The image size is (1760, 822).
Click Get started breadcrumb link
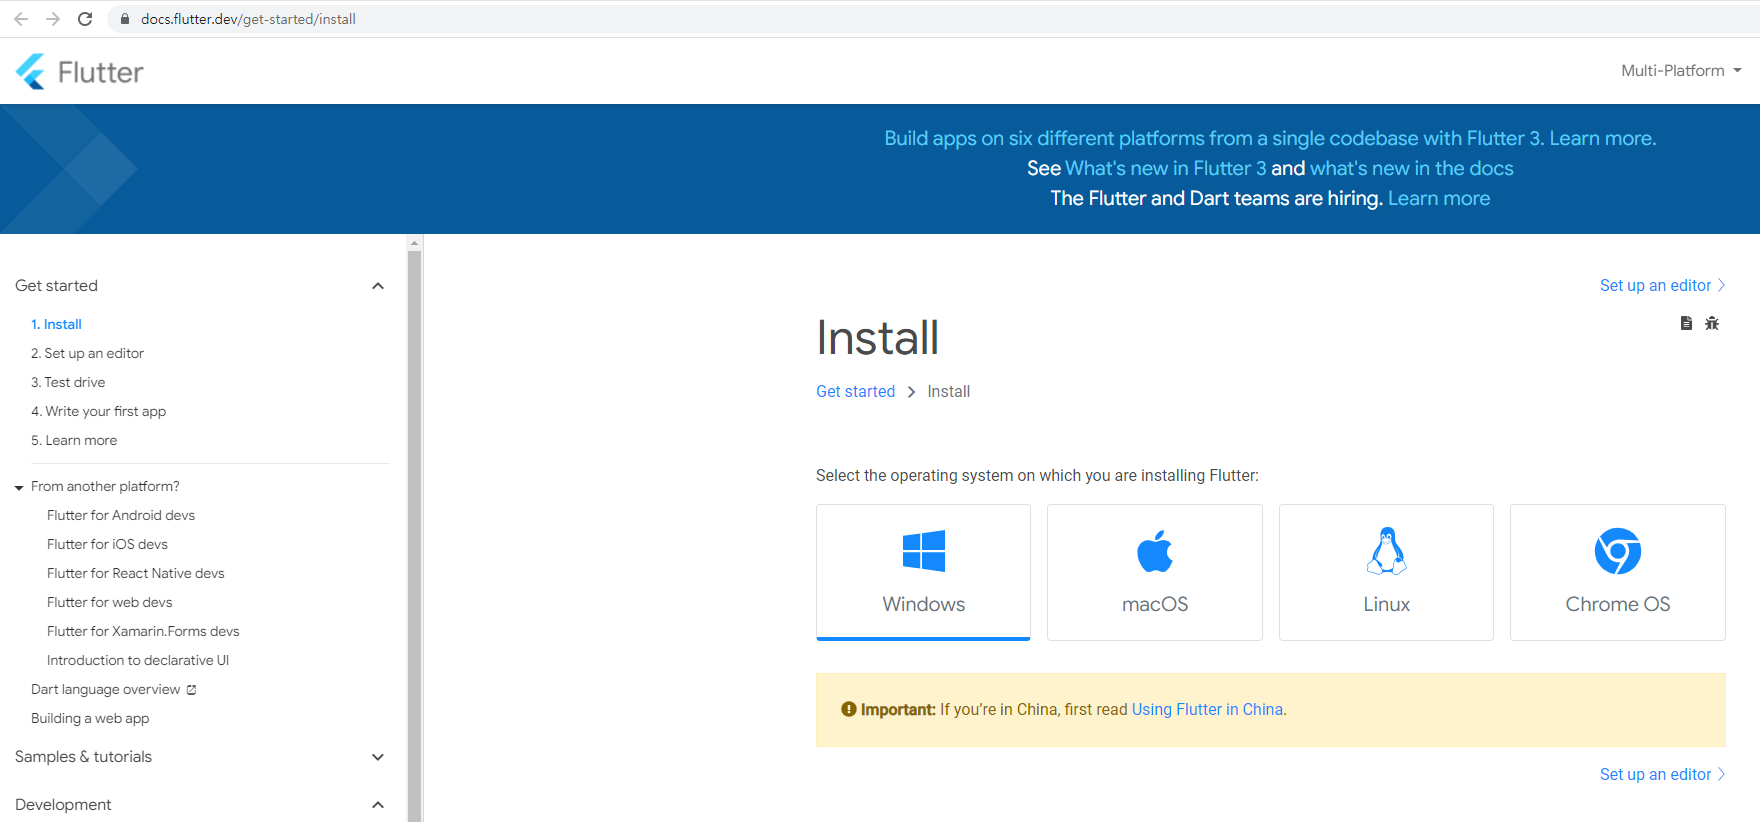[x=855, y=391]
